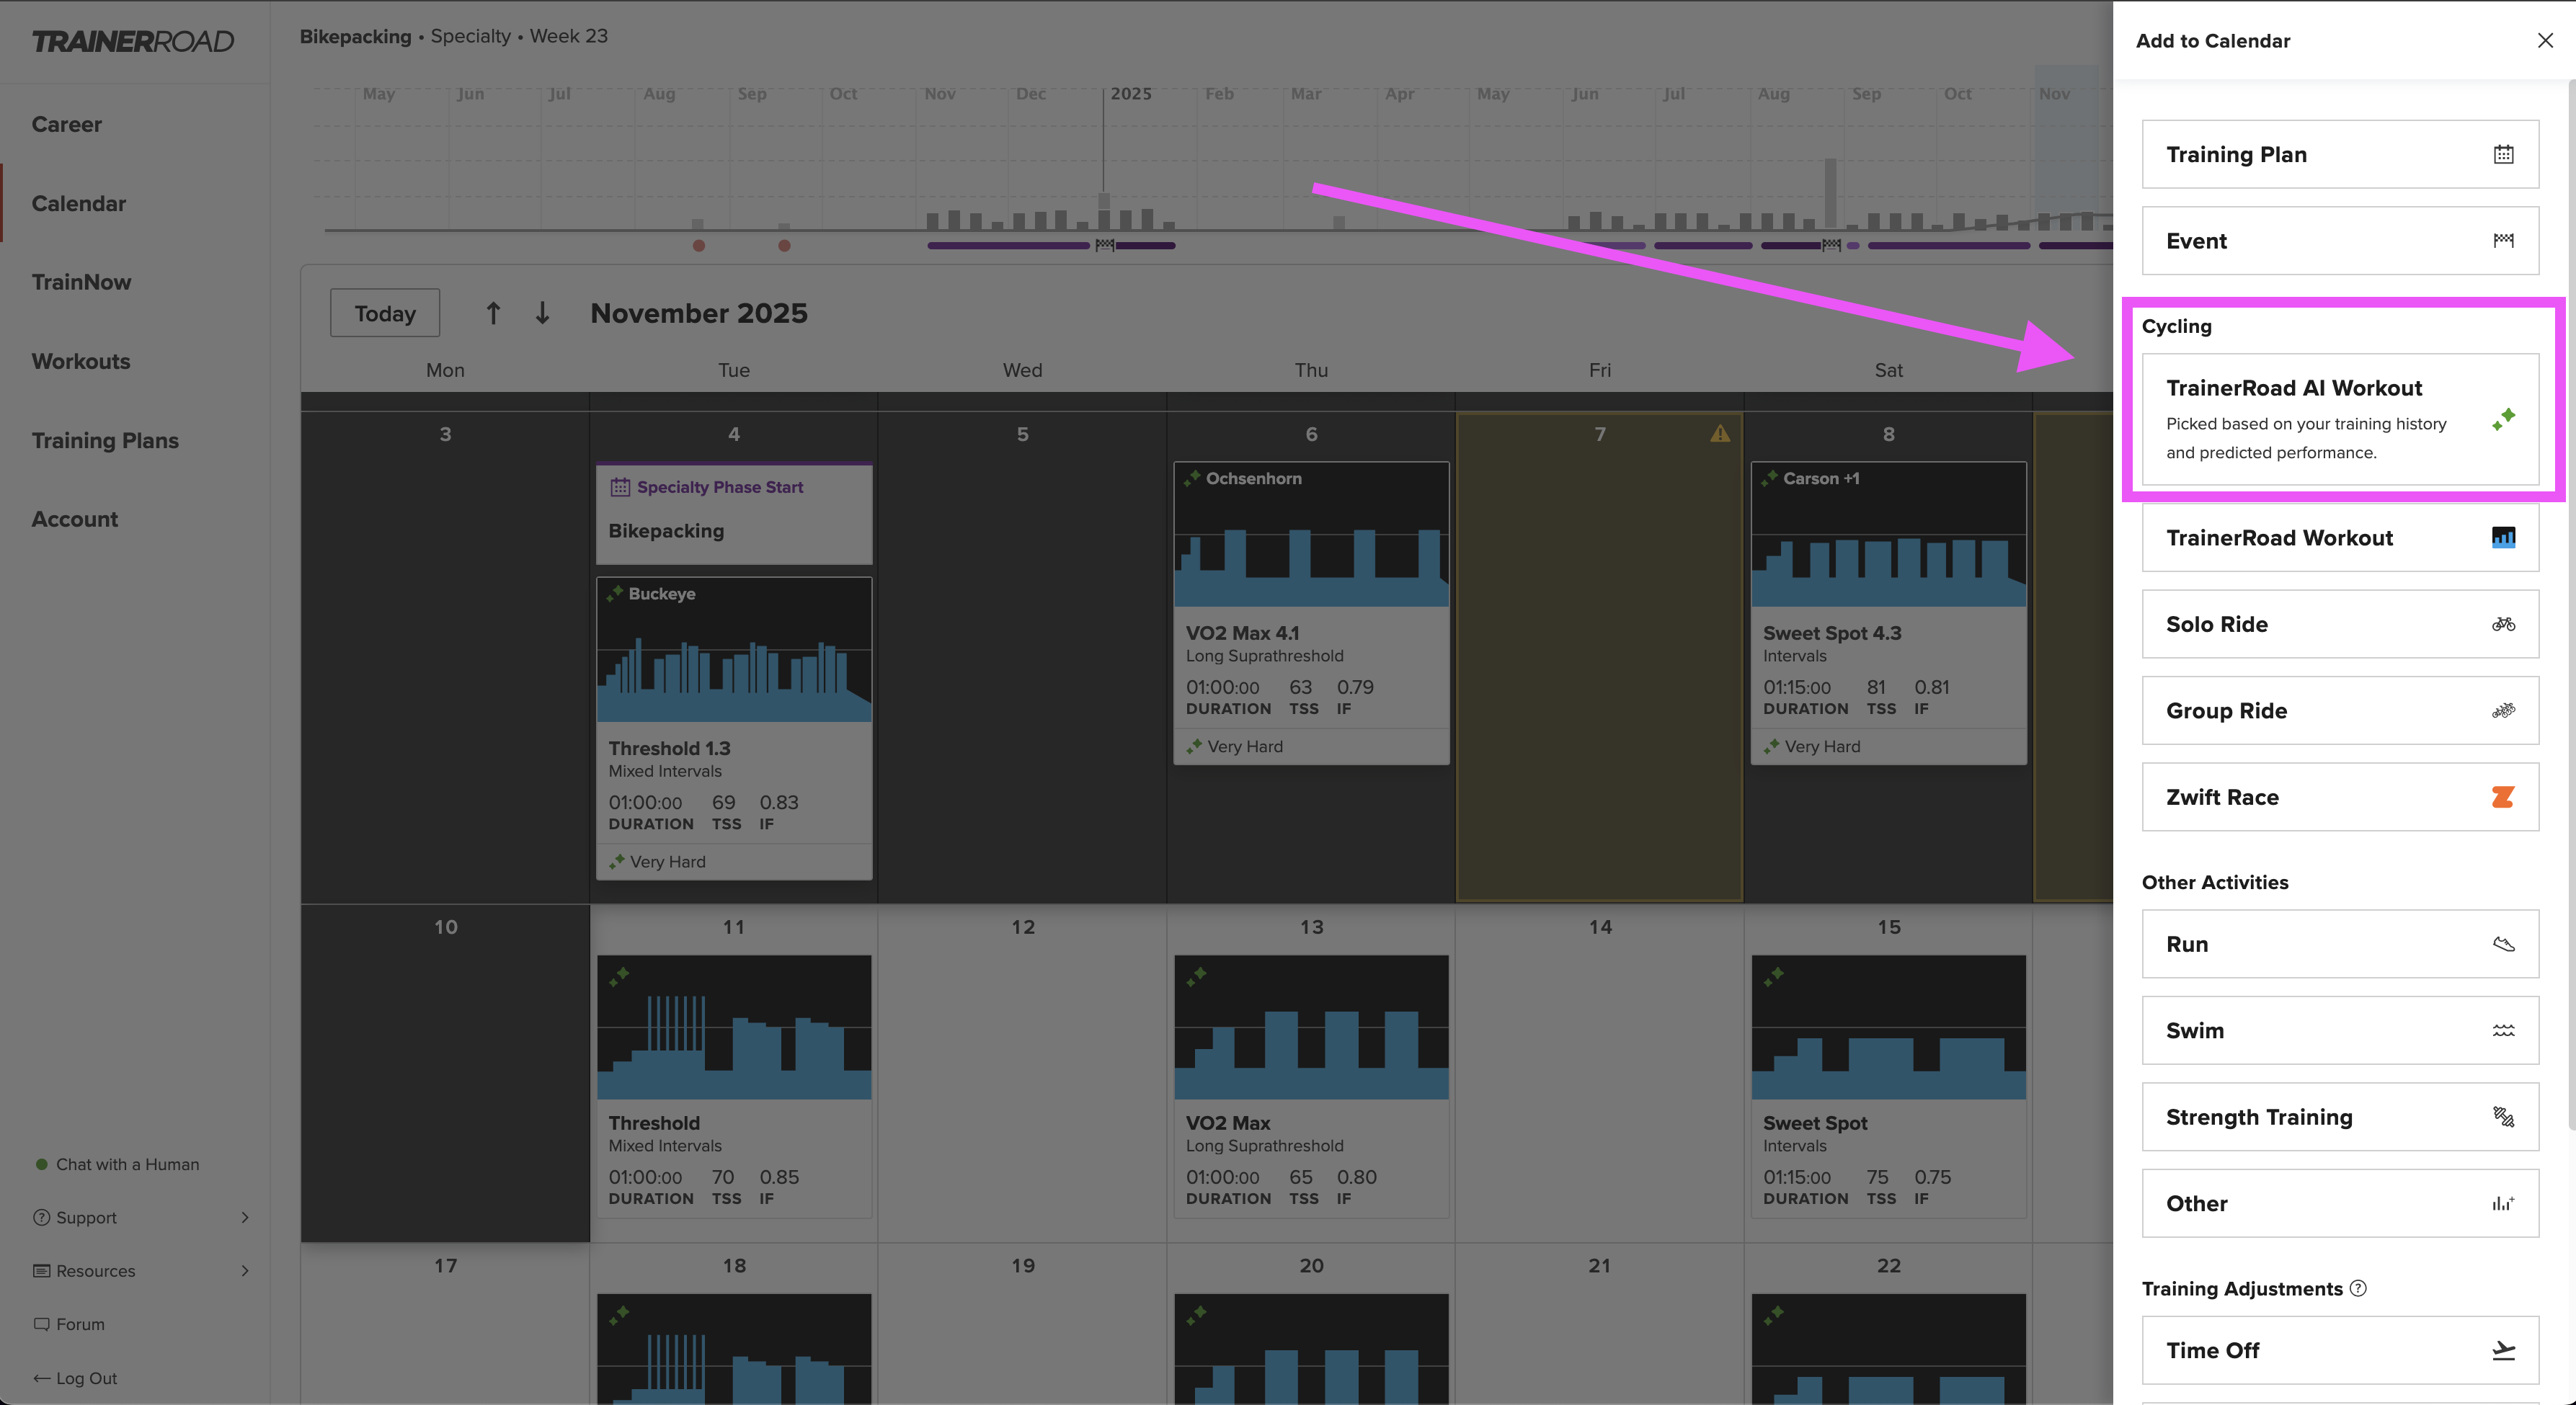Image resolution: width=2576 pixels, height=1405 pixels.
Task: Open the Calendar menu item
Action: 79,203
